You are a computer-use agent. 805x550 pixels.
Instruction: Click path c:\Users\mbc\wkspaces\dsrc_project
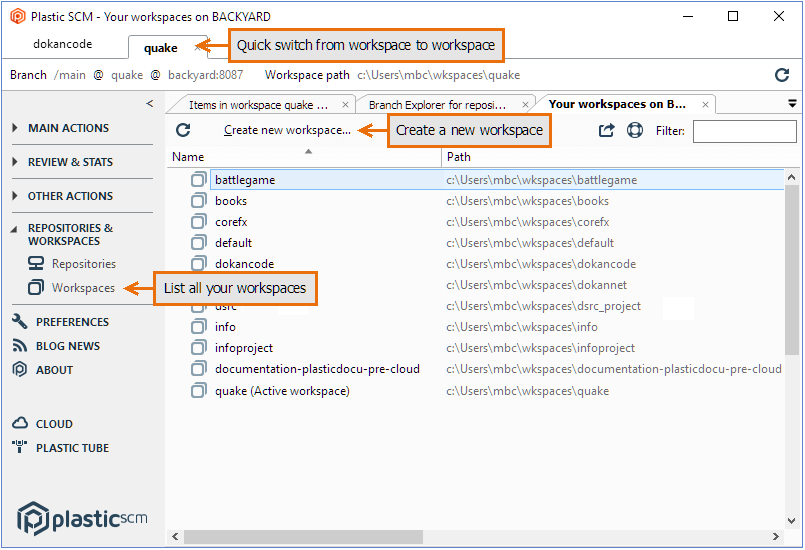click(543, 306)
